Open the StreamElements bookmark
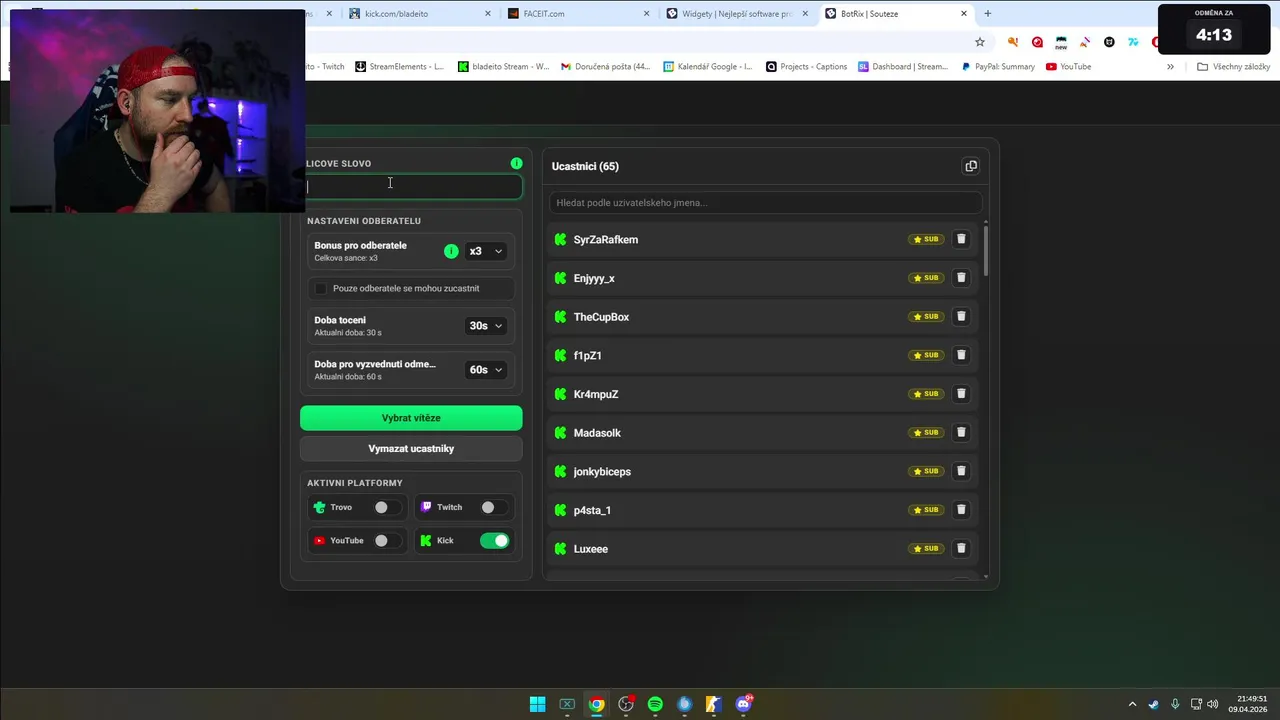The width and height of the screenshot is (1280, 720). (398, 67)
